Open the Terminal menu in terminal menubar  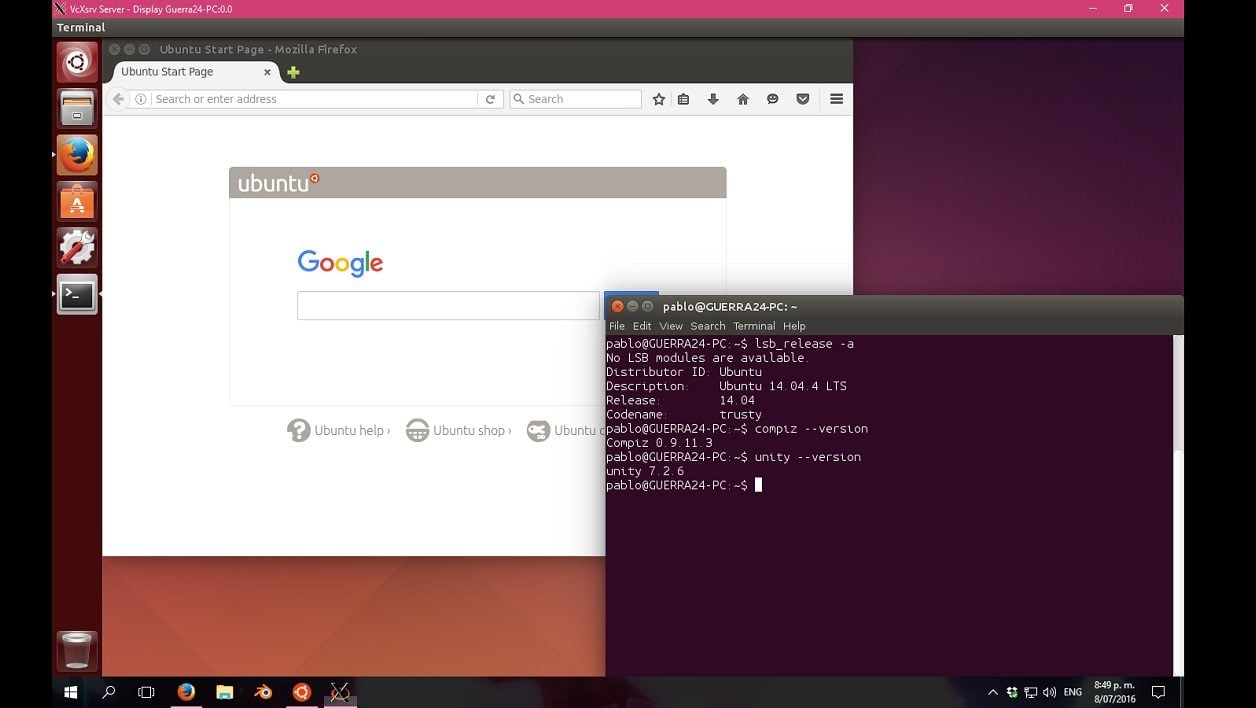(x=754, y=326)
